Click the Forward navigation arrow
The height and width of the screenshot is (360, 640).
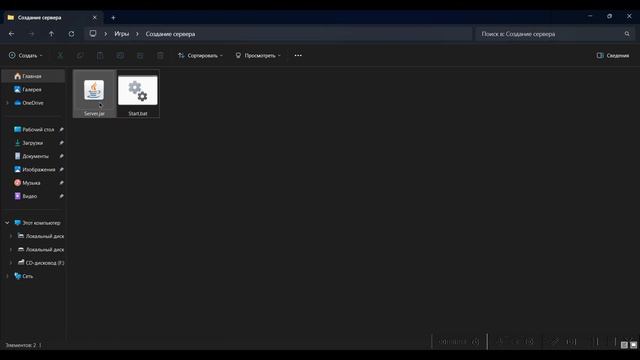click(31, 34)
